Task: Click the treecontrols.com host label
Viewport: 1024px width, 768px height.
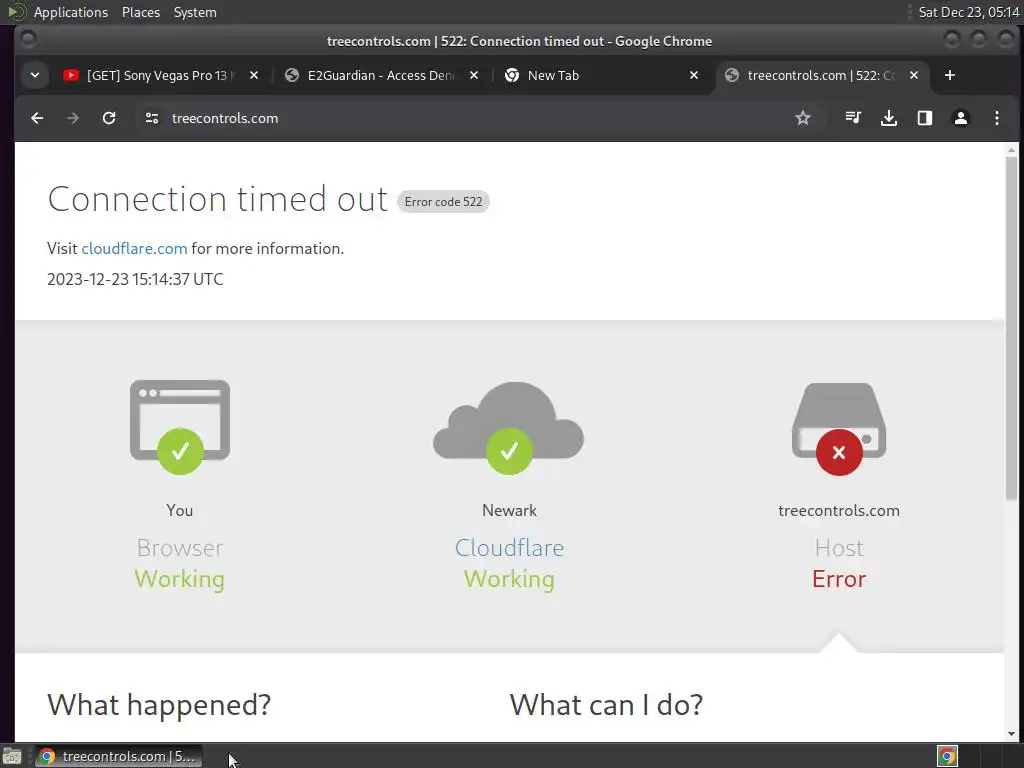Action: tap(839, 511)
